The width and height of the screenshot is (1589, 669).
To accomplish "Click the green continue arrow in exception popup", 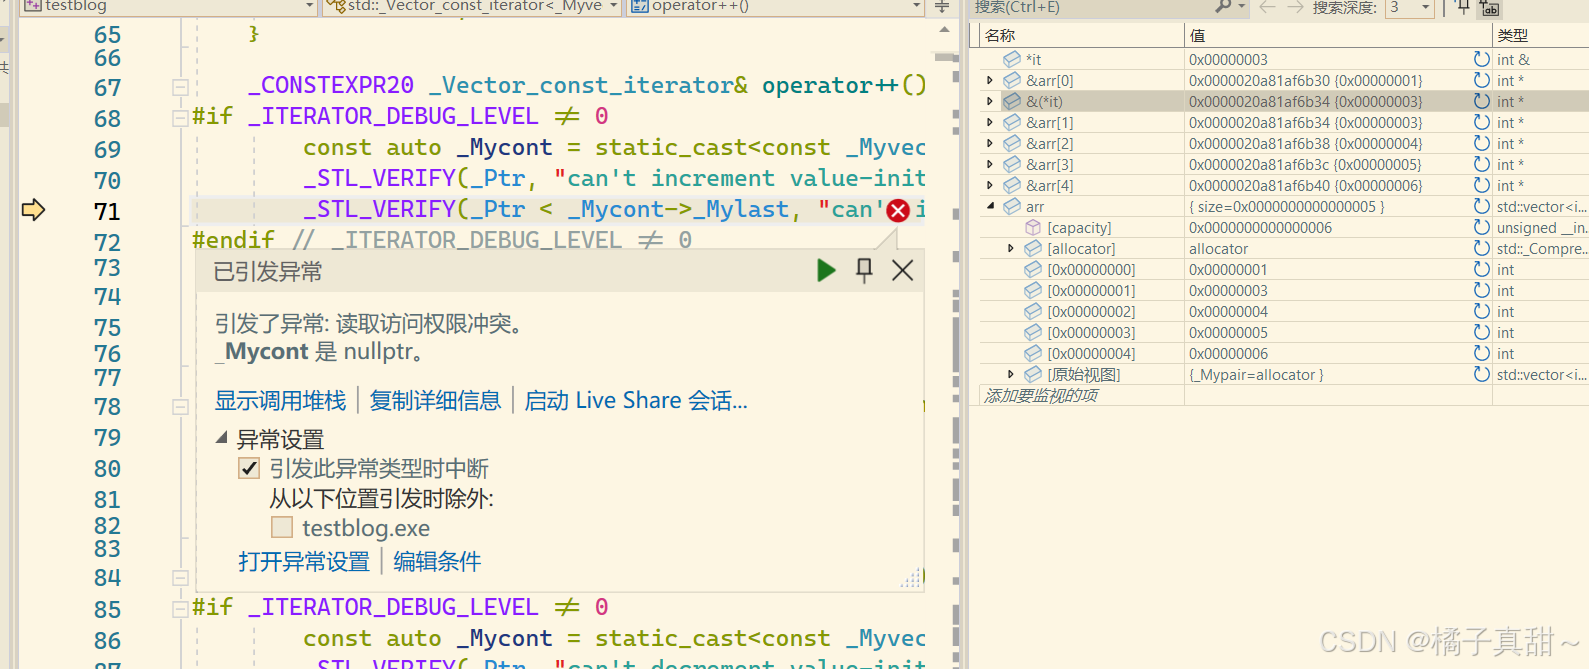I will (x=826, y=270).
